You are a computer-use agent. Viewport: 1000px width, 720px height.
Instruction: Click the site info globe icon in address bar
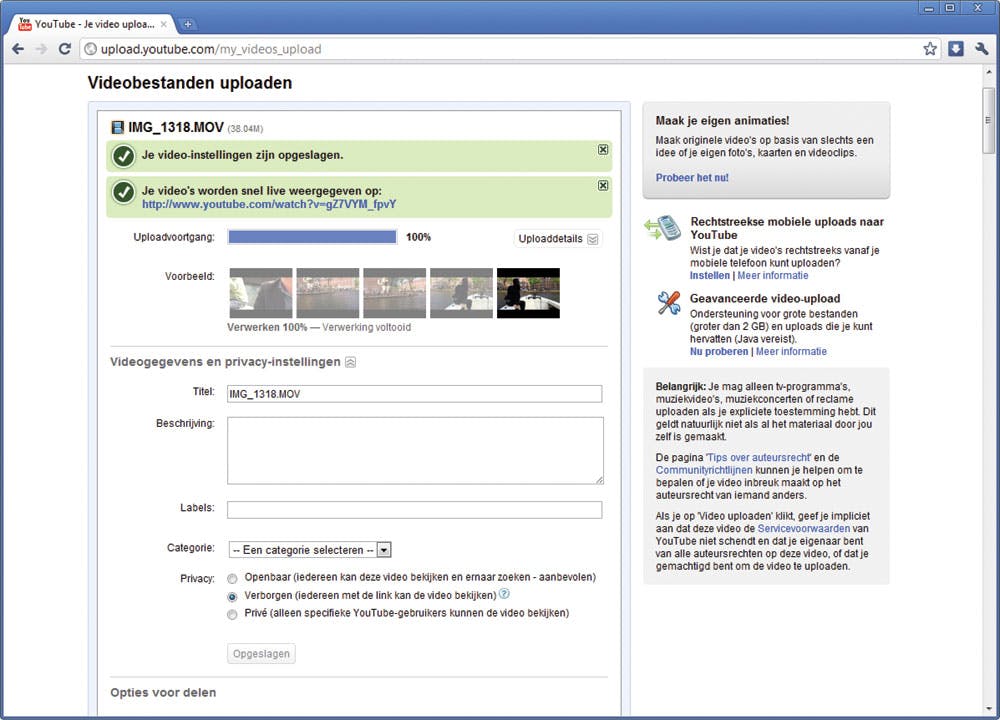(x=91, y=49)
